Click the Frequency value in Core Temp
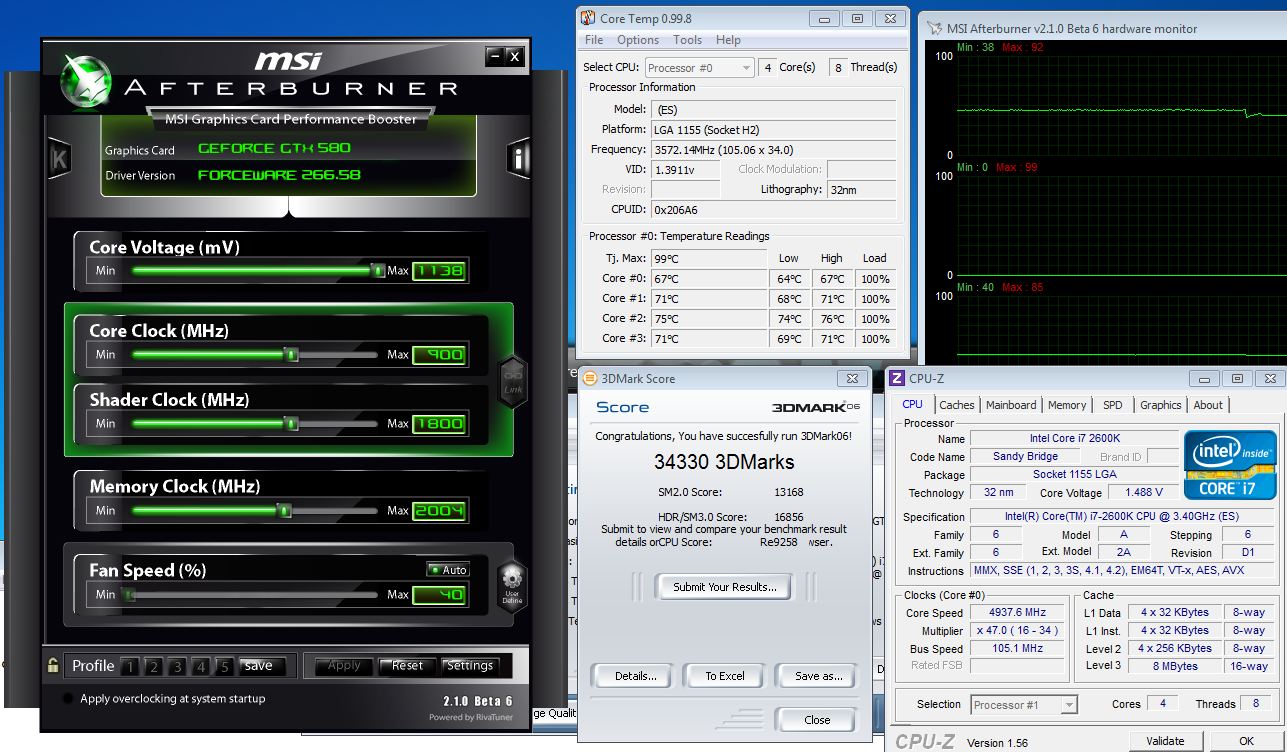Screen dimensions: 1287x752 (x=774, y=149)
